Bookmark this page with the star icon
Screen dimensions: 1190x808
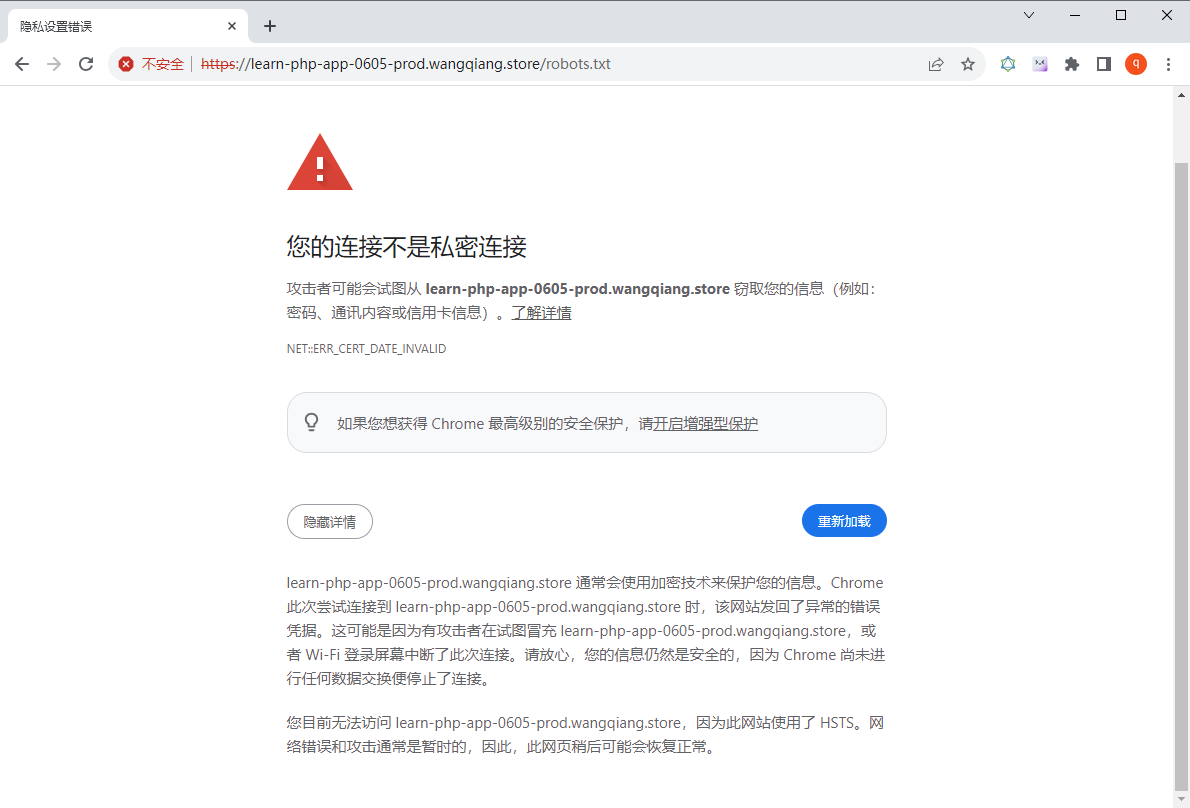(x=968, y=64)
